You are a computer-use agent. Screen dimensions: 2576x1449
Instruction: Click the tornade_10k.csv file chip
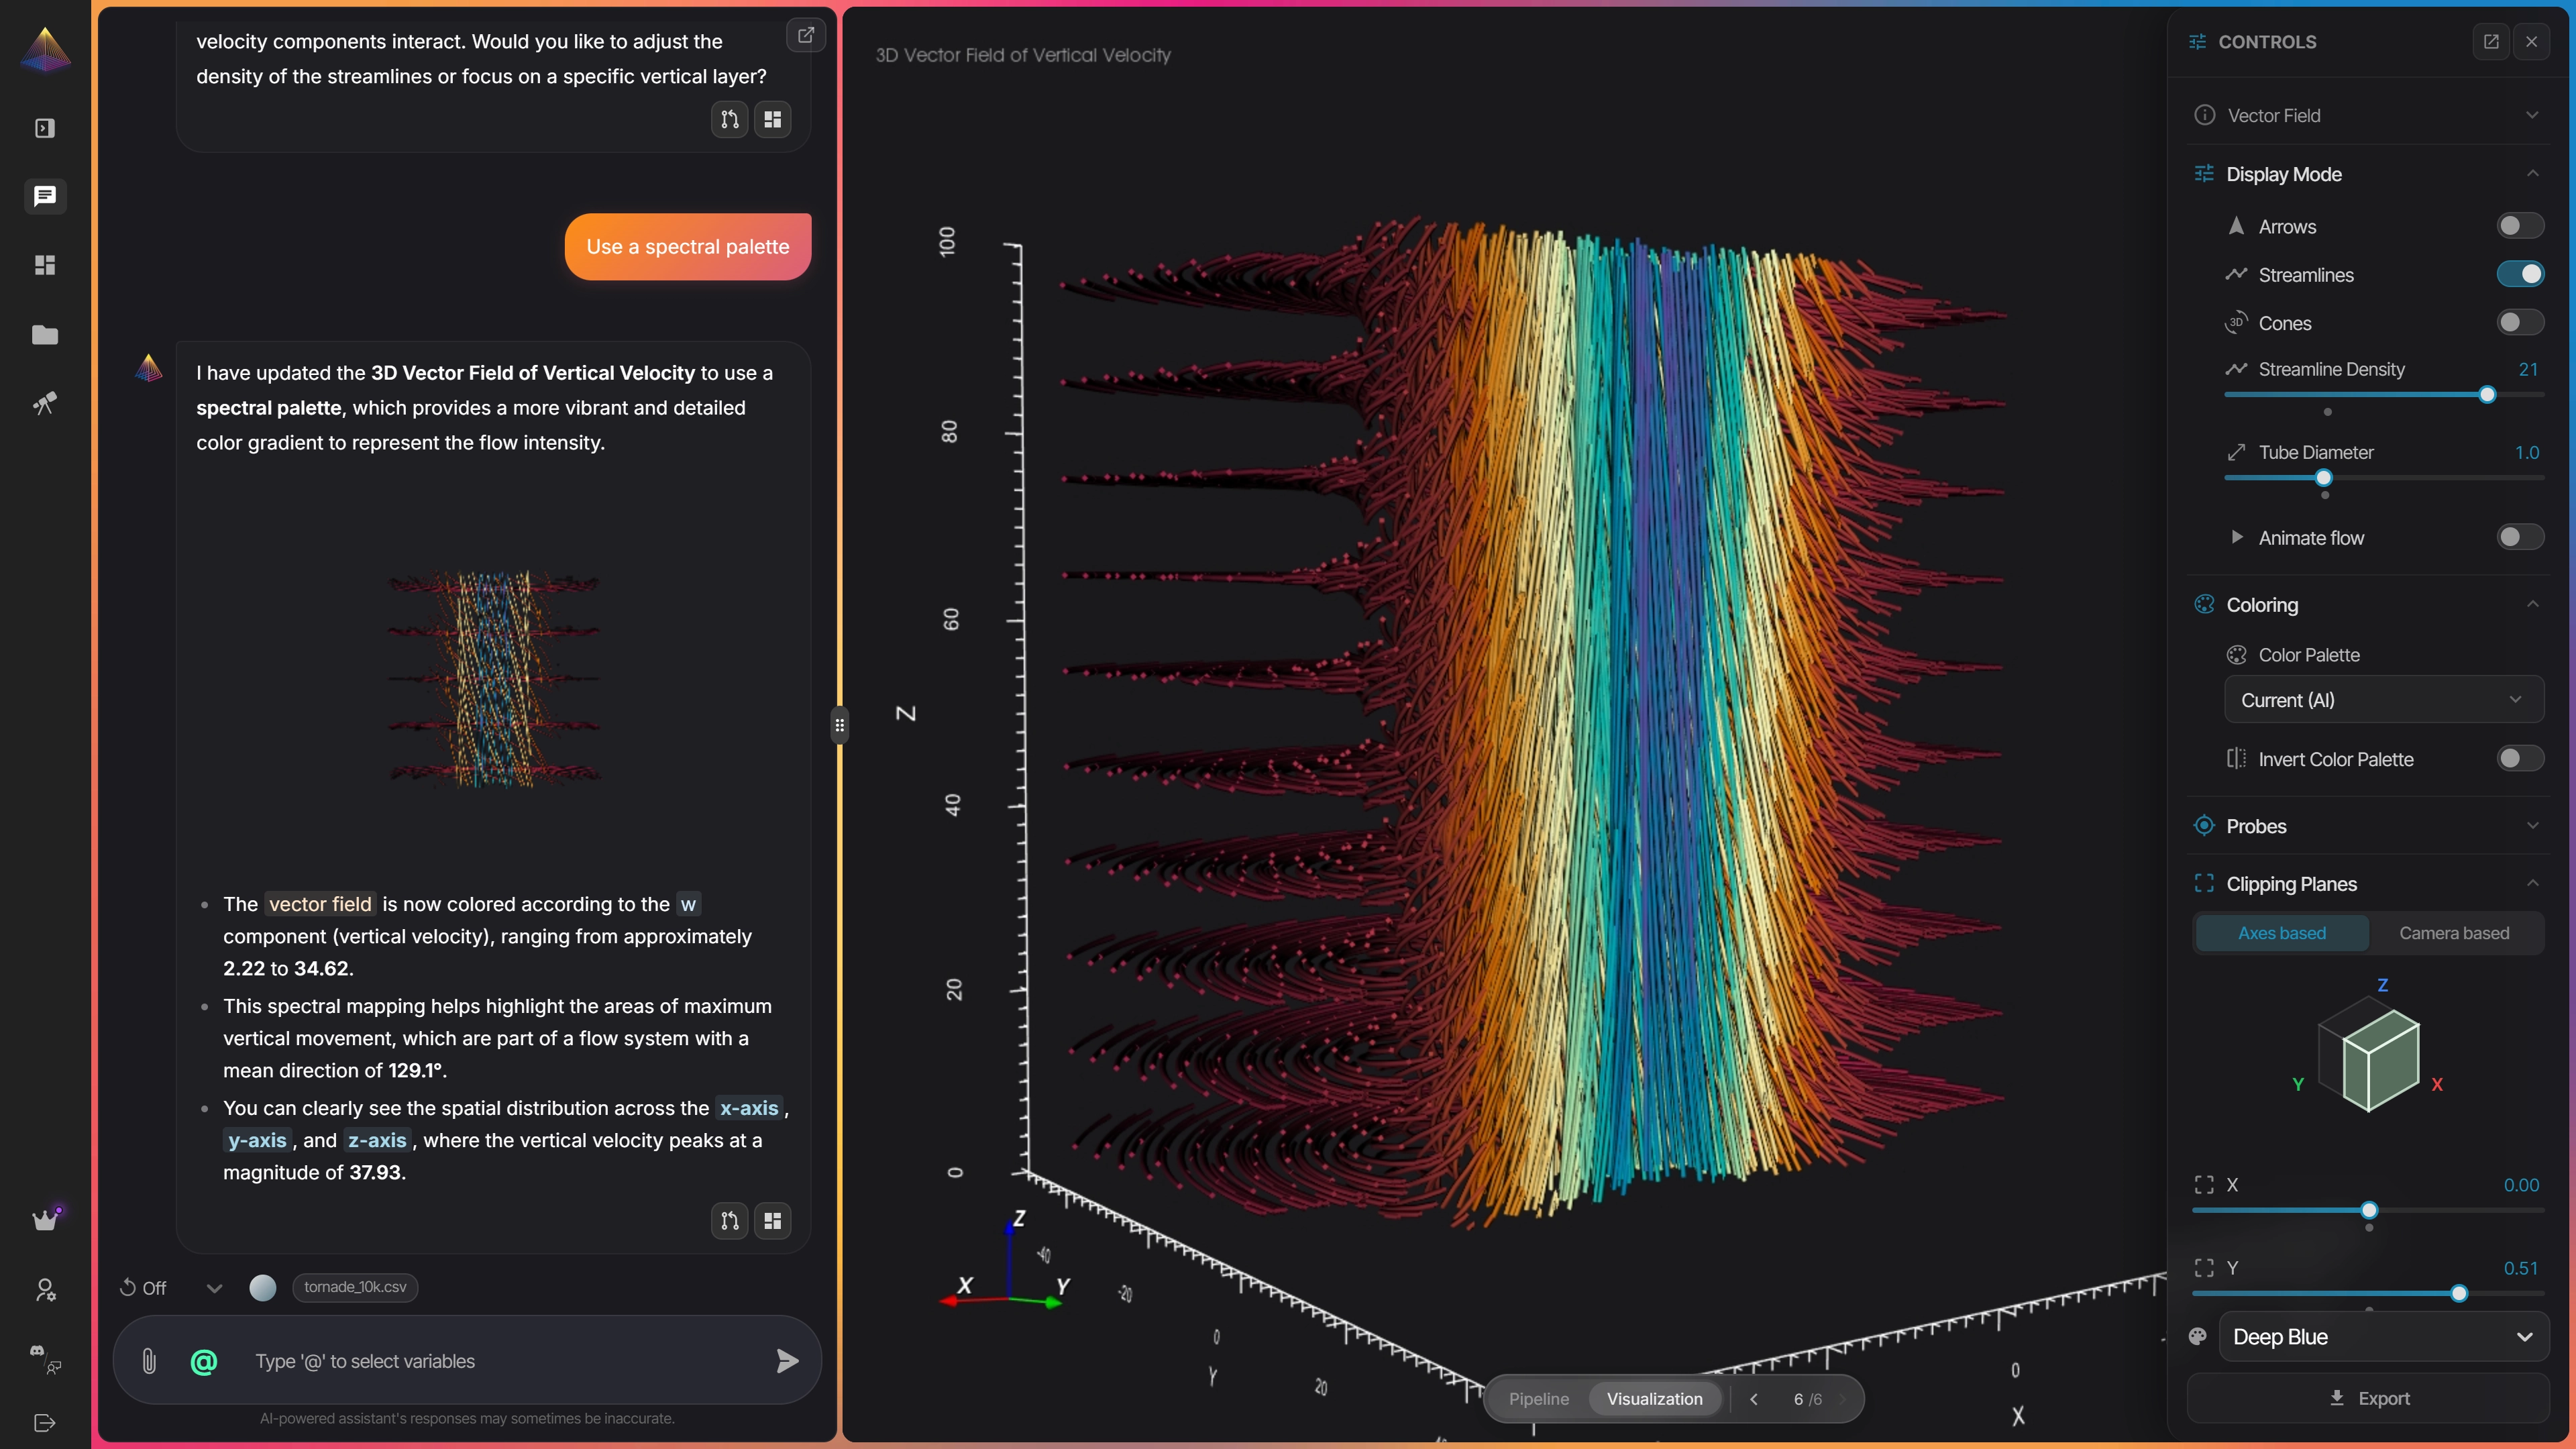(x=355, y=1287)
